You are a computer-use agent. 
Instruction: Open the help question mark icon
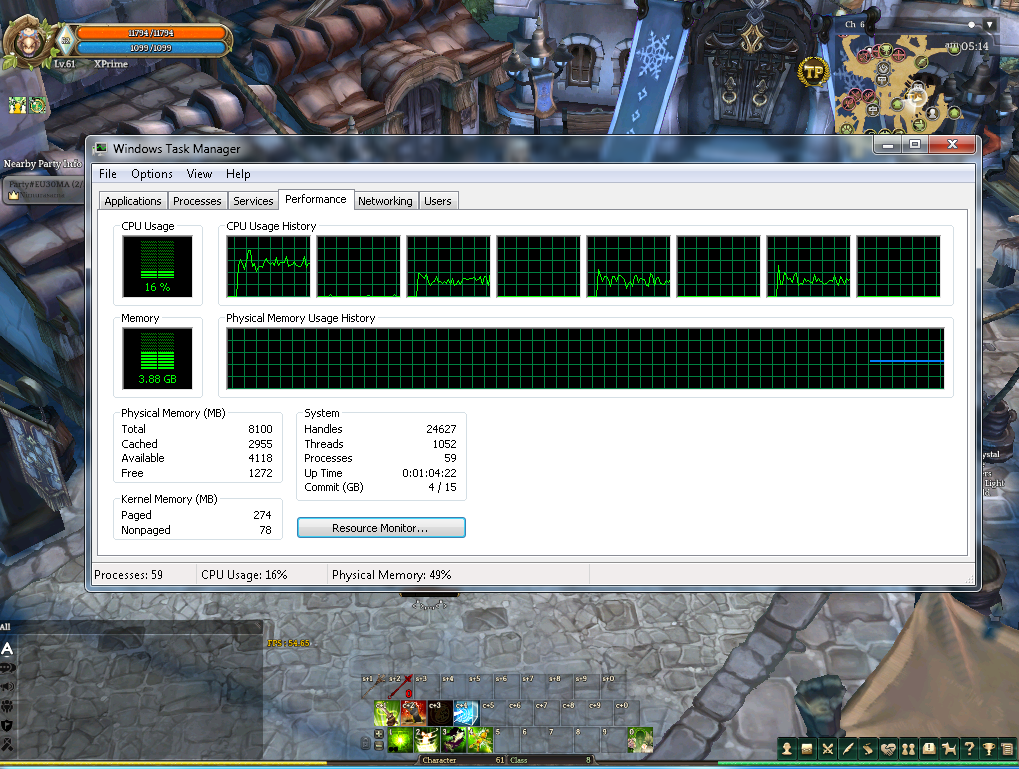pyautogui.click(x=970, y=748)
